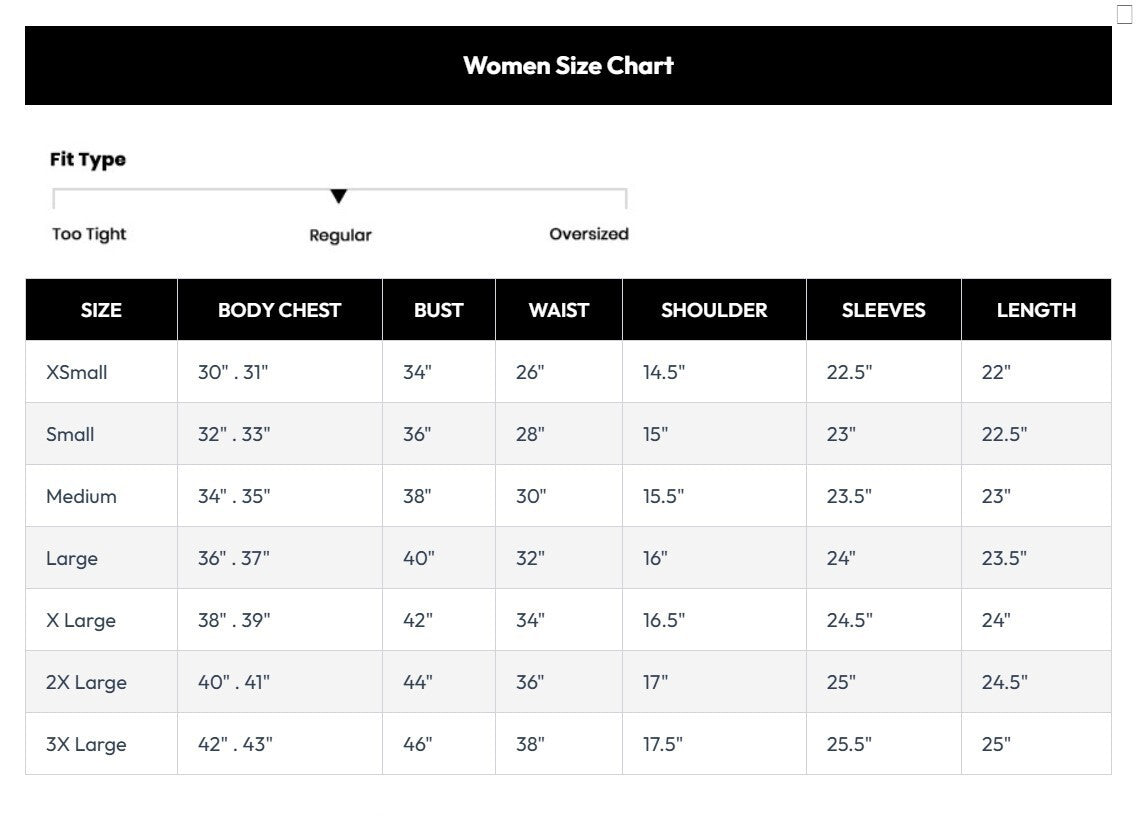Select the XSmall size row label
The height and width of the screenshot is (816, 1139).
click(x=76, y=372)
